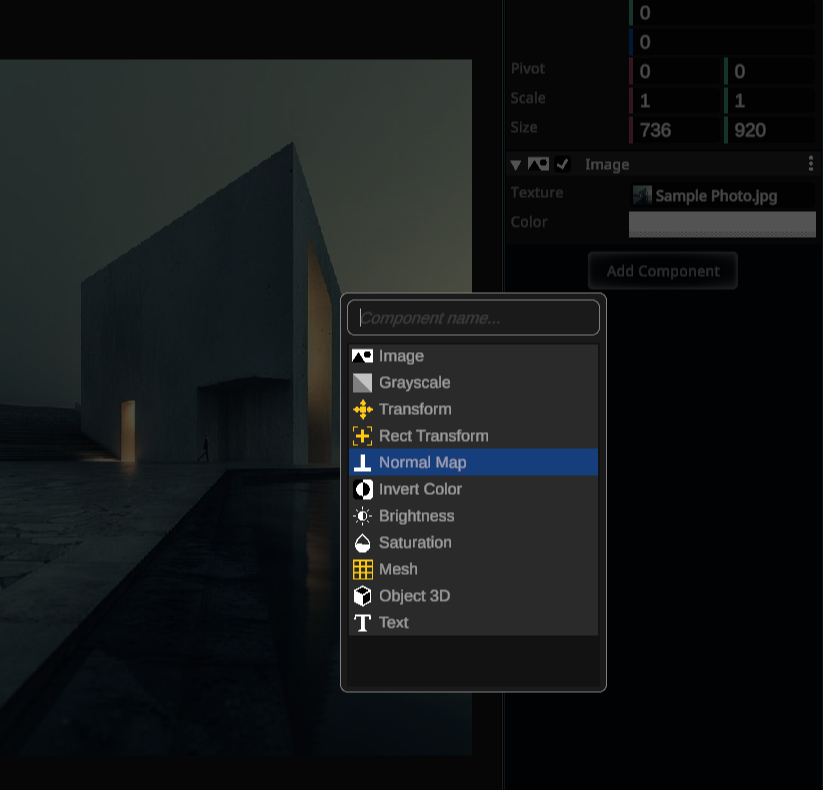823x790 pixels.
Task: Click the Pivot X value field
Action: click(675, 71)
